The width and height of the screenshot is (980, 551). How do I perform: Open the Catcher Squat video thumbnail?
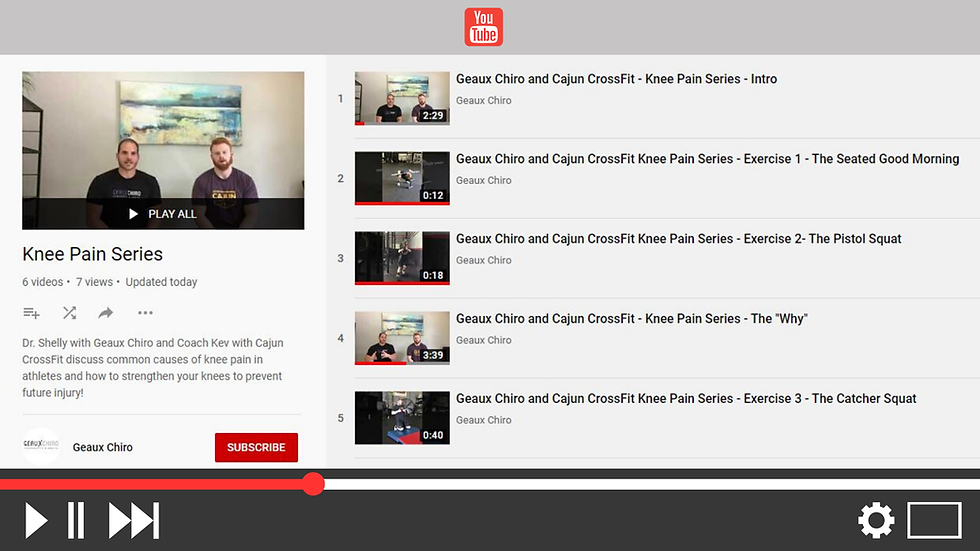pos(402,418)
